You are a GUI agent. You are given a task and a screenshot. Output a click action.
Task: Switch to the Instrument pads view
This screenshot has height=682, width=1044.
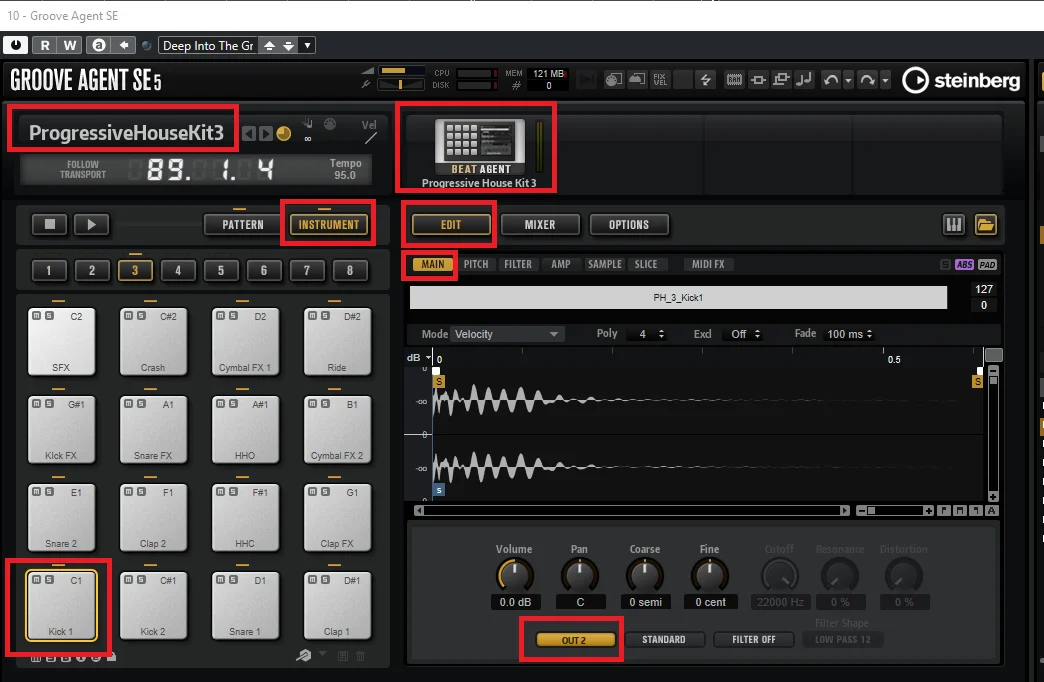(328, 224)
